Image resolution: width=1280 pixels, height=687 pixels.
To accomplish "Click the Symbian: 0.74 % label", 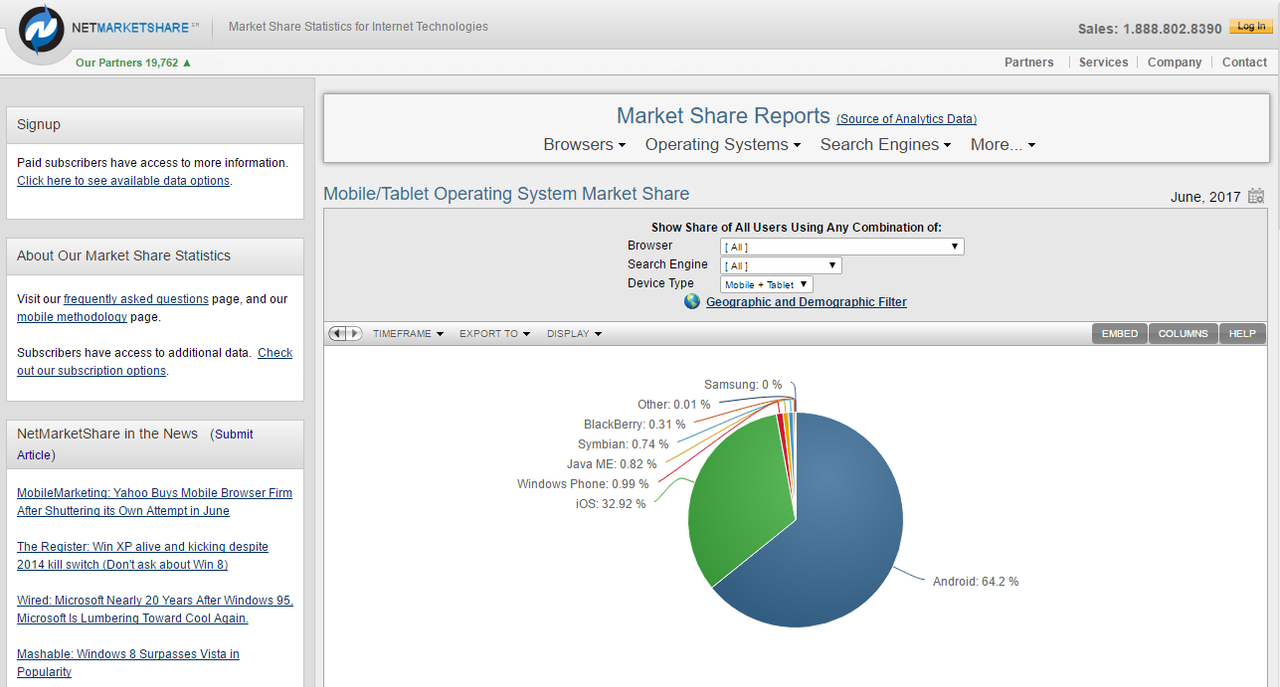I will click(623, 444).
